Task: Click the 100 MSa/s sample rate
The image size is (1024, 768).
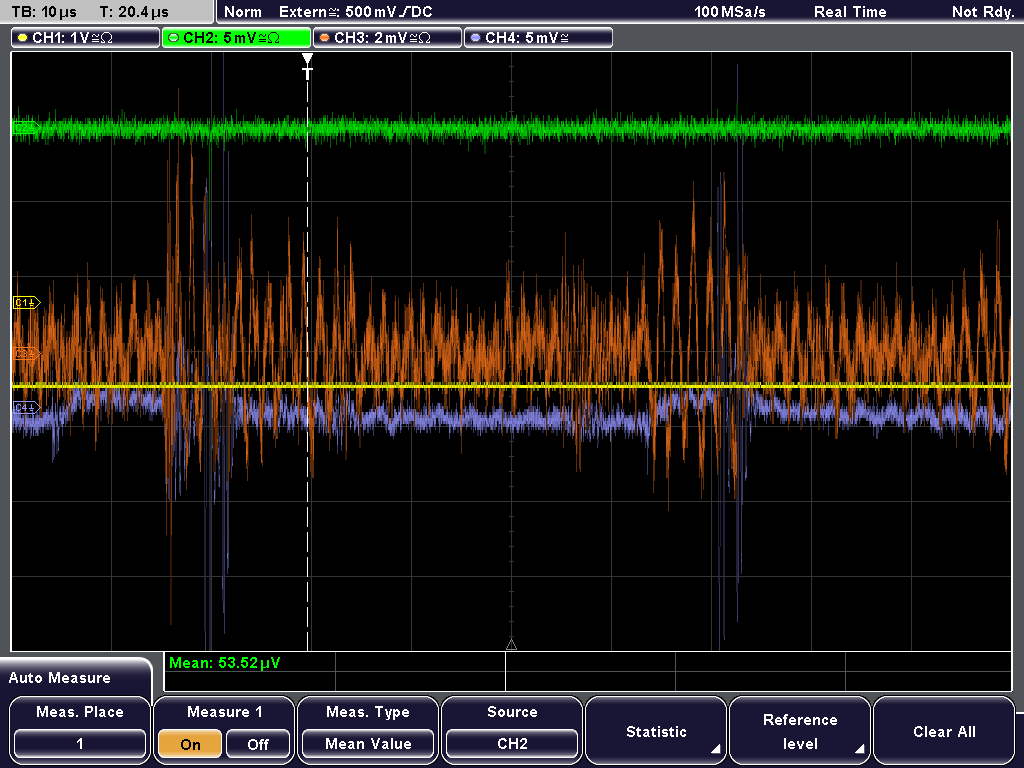Action: (x=729, y=12)
